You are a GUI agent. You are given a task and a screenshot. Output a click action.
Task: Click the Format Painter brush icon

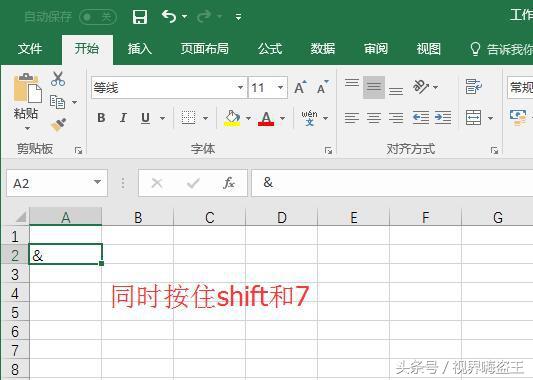click(58, 124)
